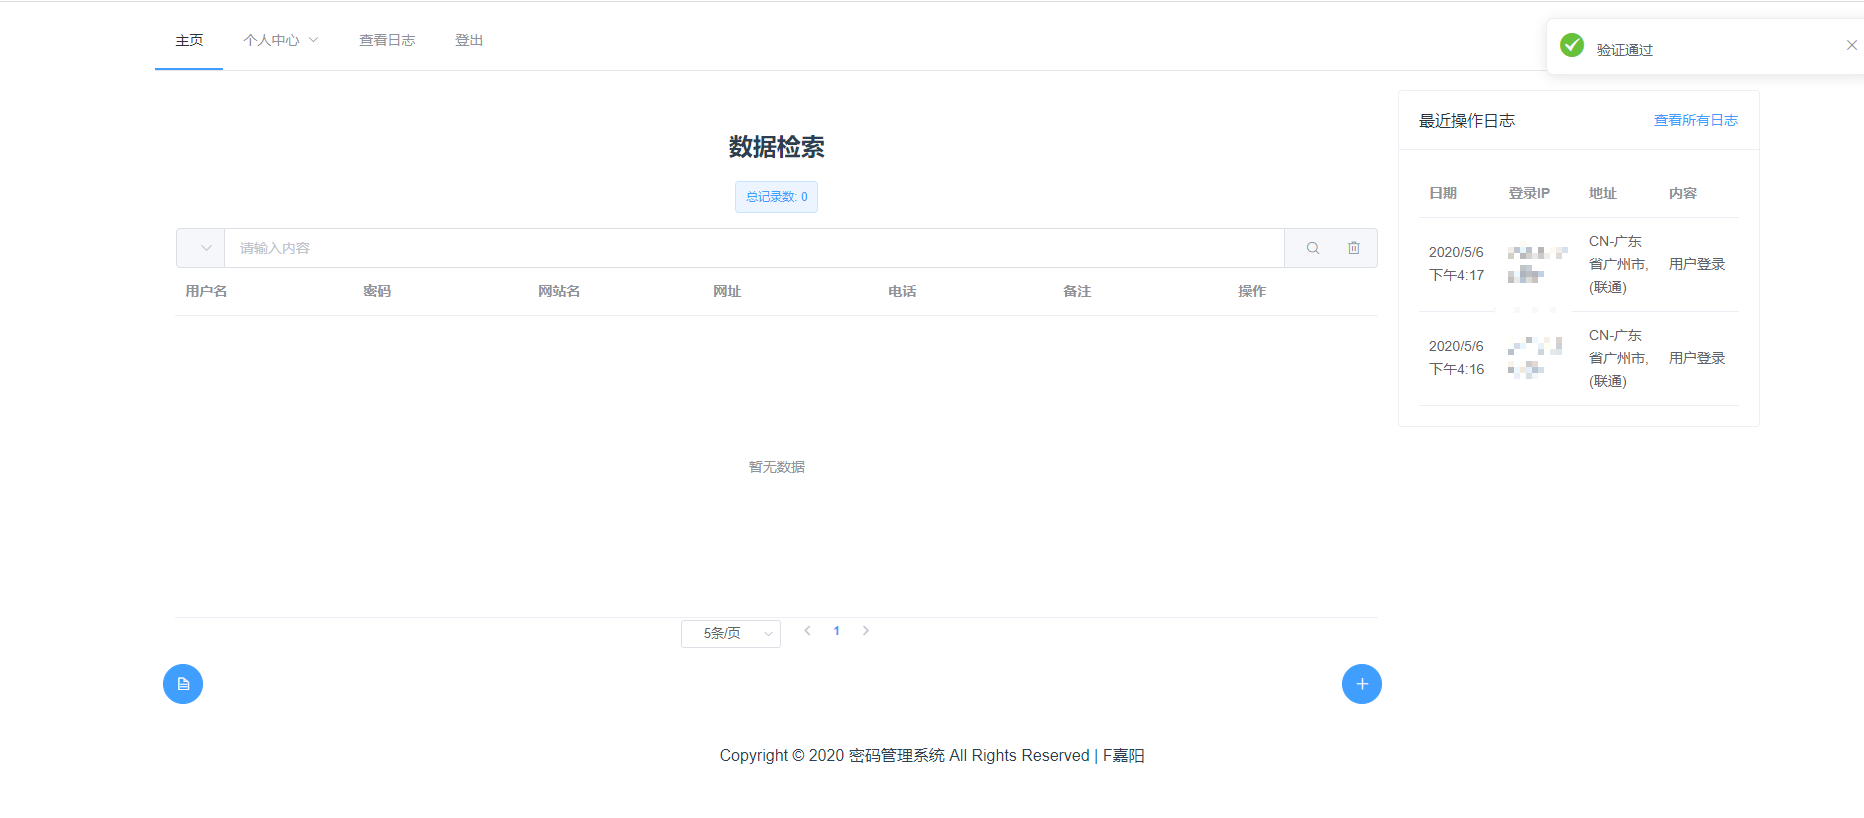Expand the 个人中心 submenu
1864x818 pixels.
pos(280,40)
